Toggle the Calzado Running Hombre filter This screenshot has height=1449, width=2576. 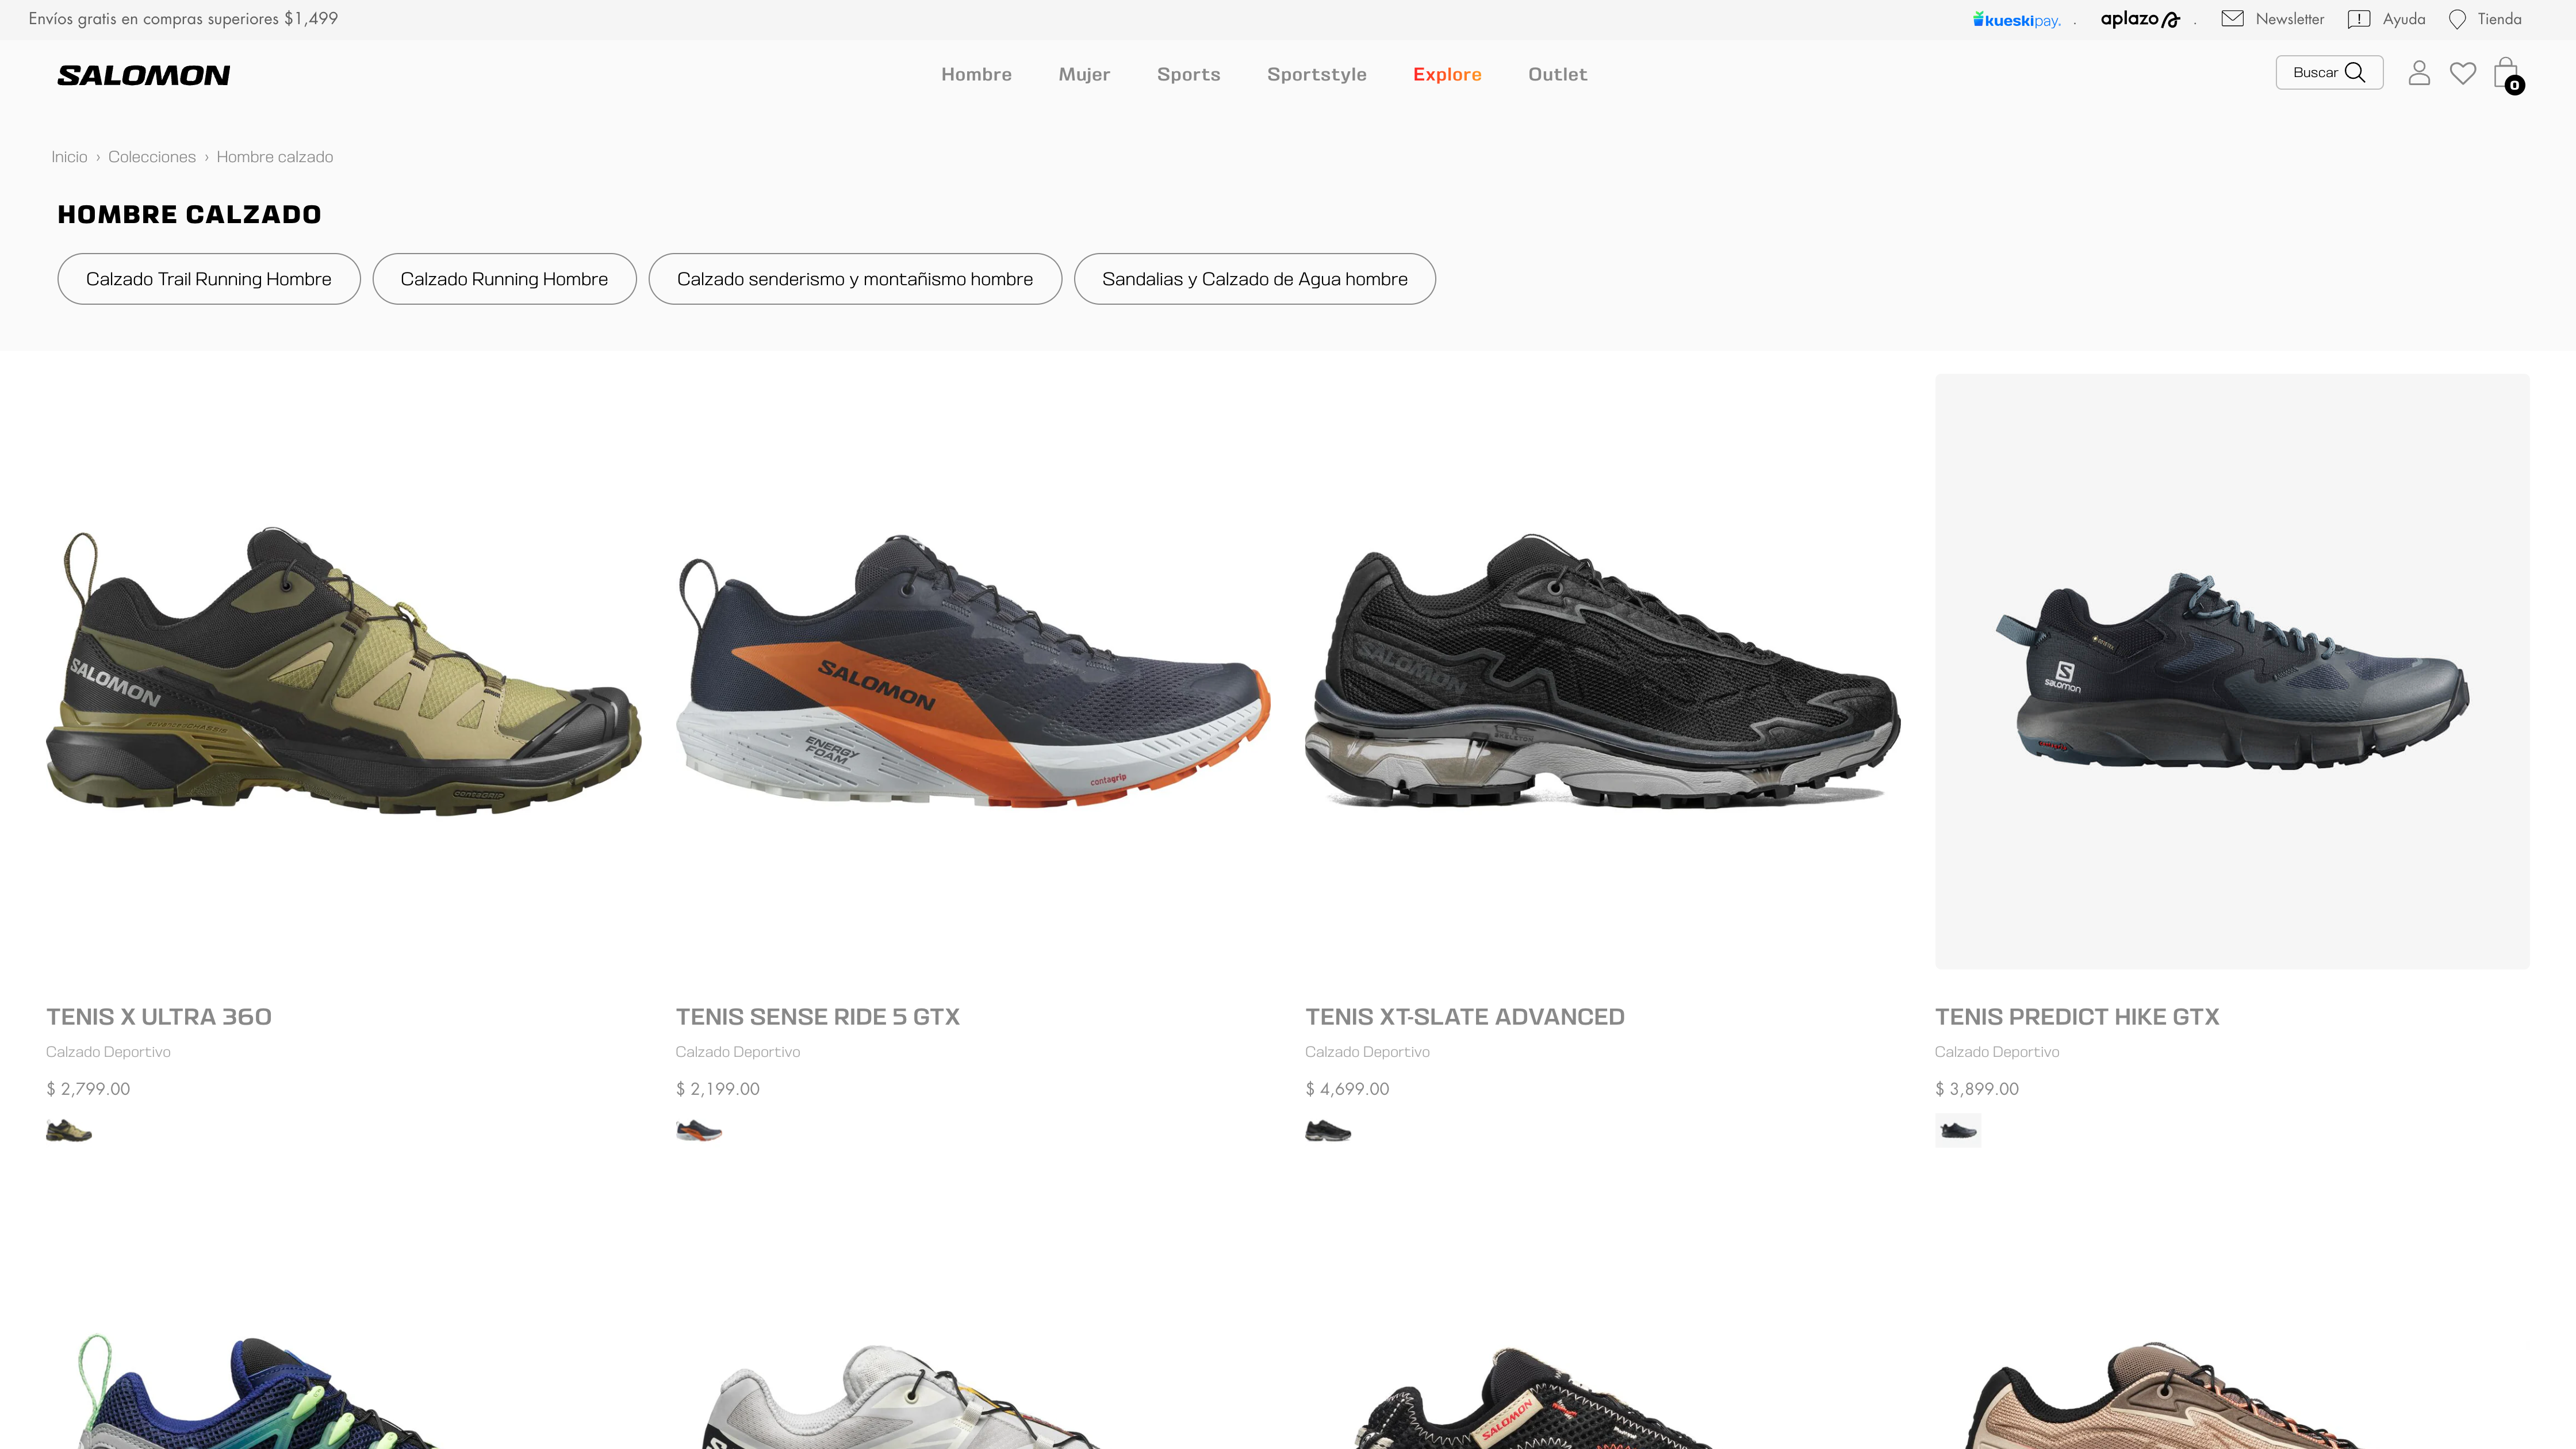coord(504,279)
